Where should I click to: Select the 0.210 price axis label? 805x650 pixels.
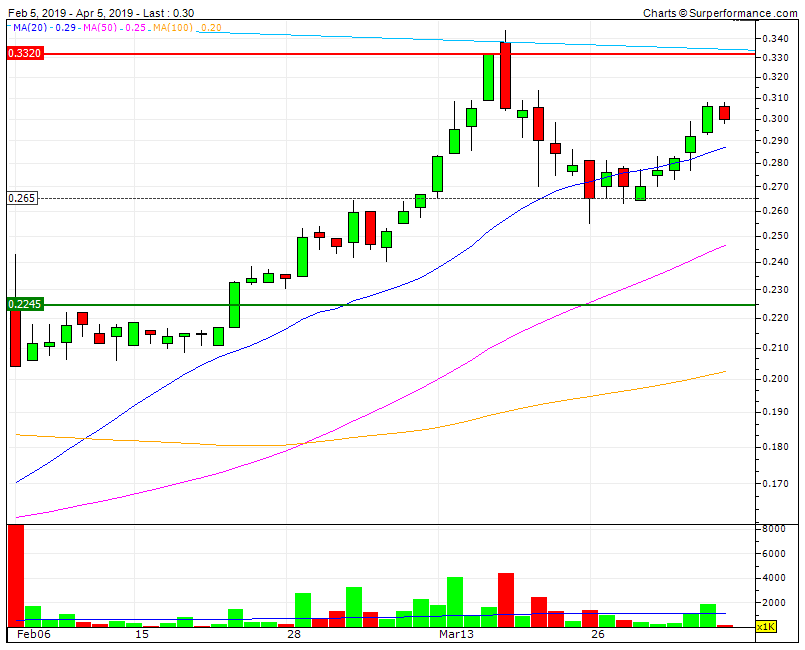pos(775,348)
